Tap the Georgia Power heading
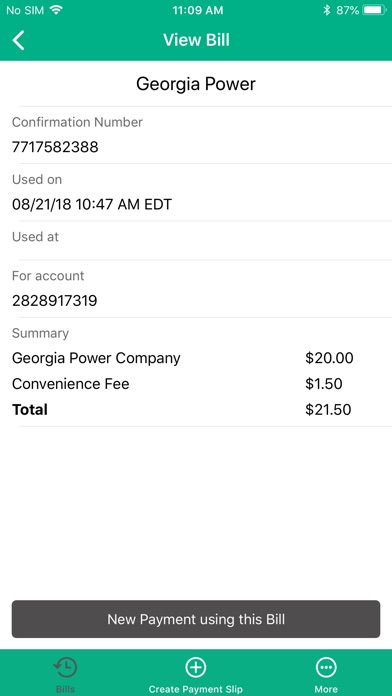The width and height of the screenshot is (392, 696). pyautogui.click(x=196, y=84)
